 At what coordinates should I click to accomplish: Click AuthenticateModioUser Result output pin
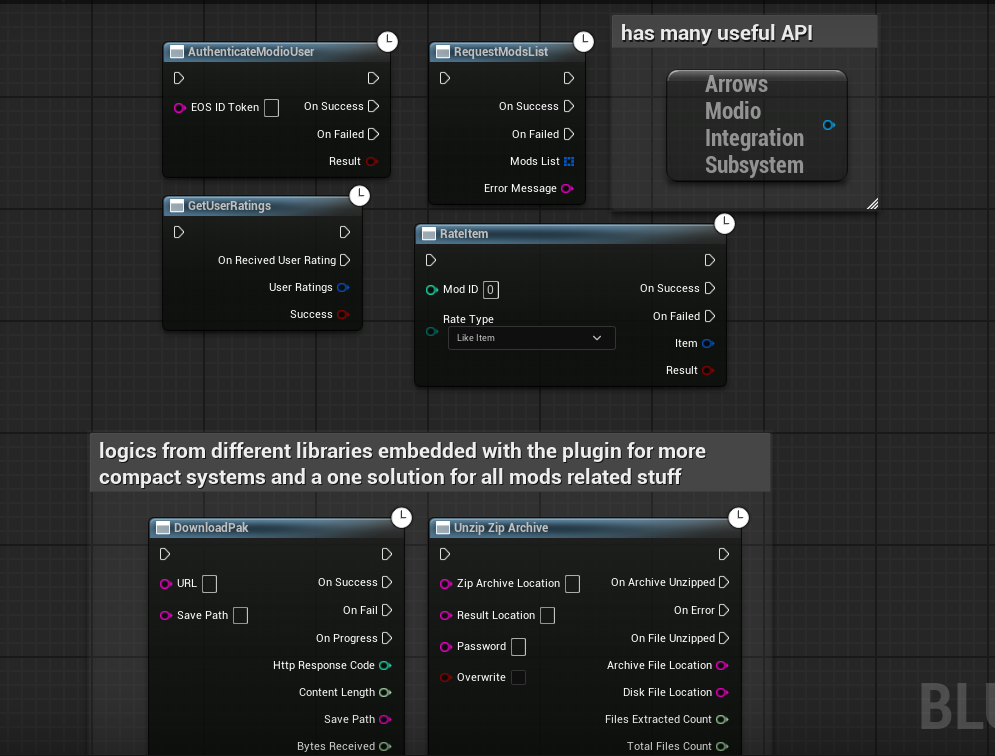372,161
